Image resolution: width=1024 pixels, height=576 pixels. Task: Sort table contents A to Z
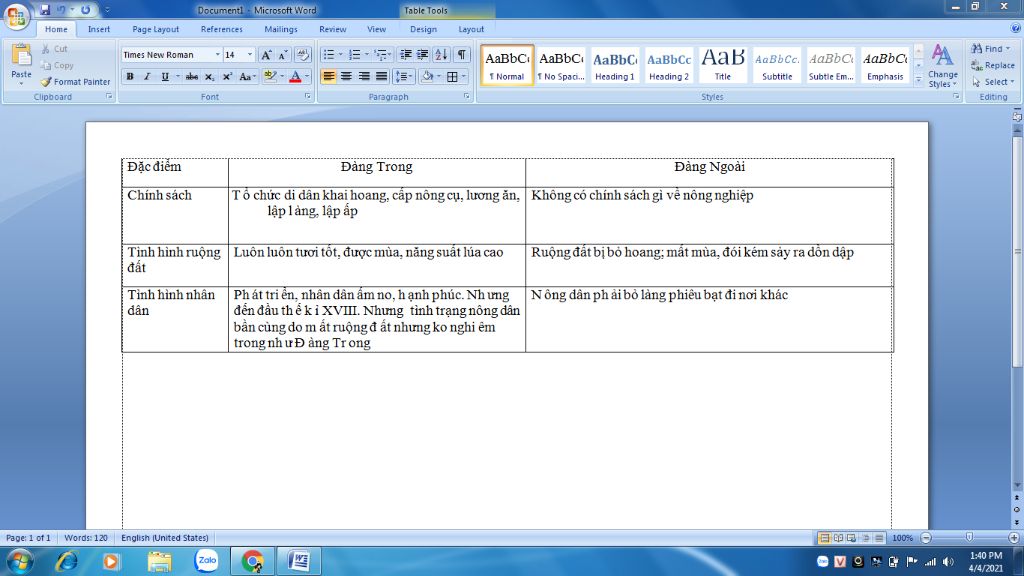point(441,55)
